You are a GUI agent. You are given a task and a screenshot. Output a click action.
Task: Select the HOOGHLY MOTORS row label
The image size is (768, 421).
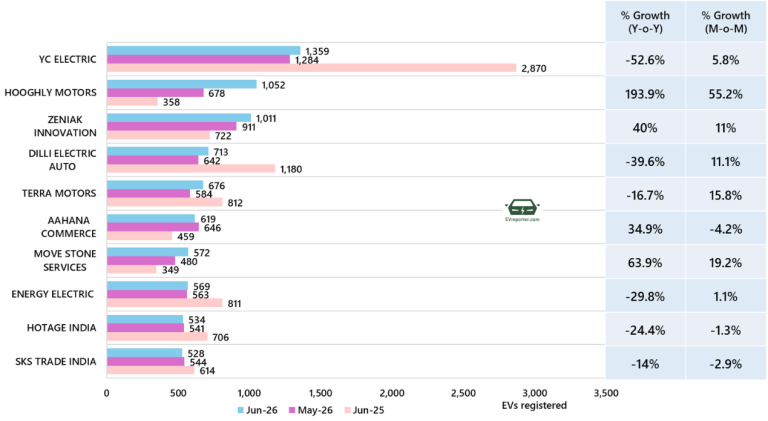[50, 93]
